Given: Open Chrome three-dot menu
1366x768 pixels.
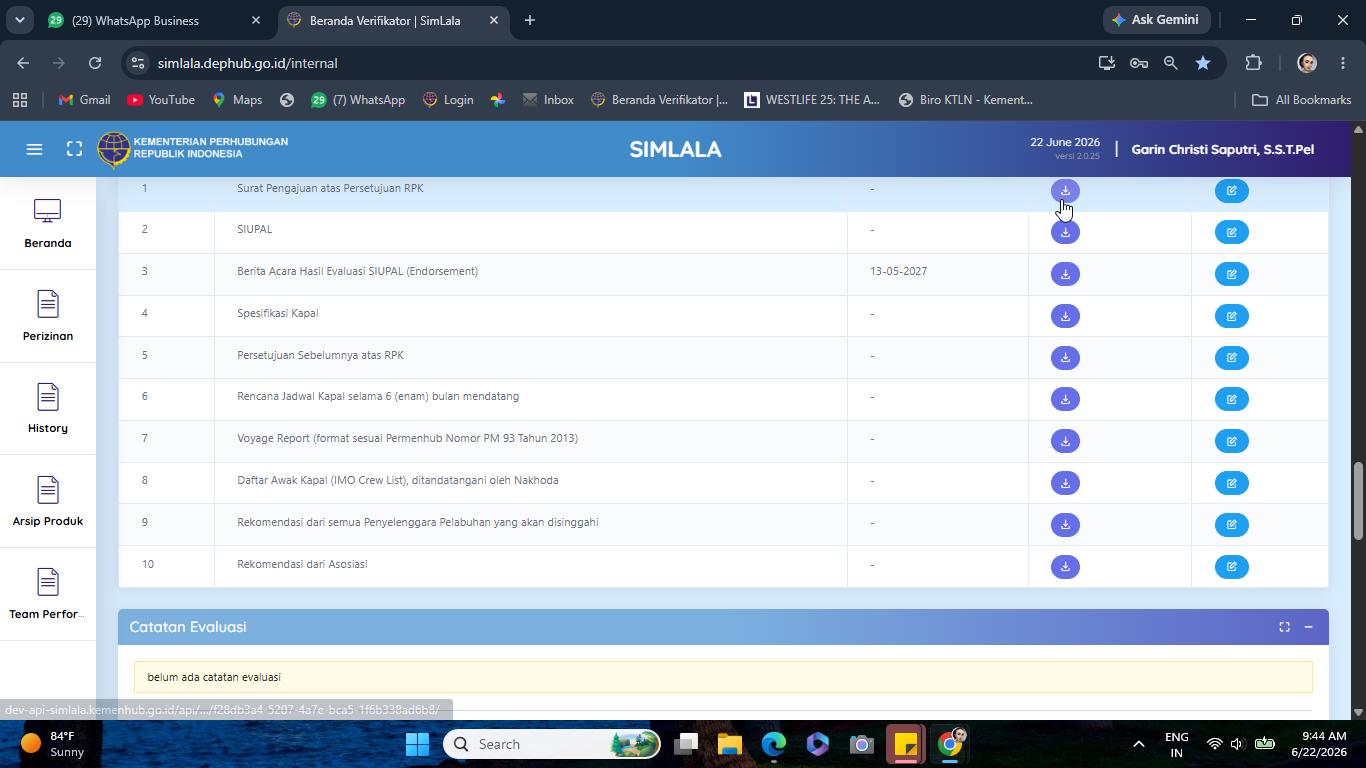Looking at the screenshot, I should pos(1342,63).
